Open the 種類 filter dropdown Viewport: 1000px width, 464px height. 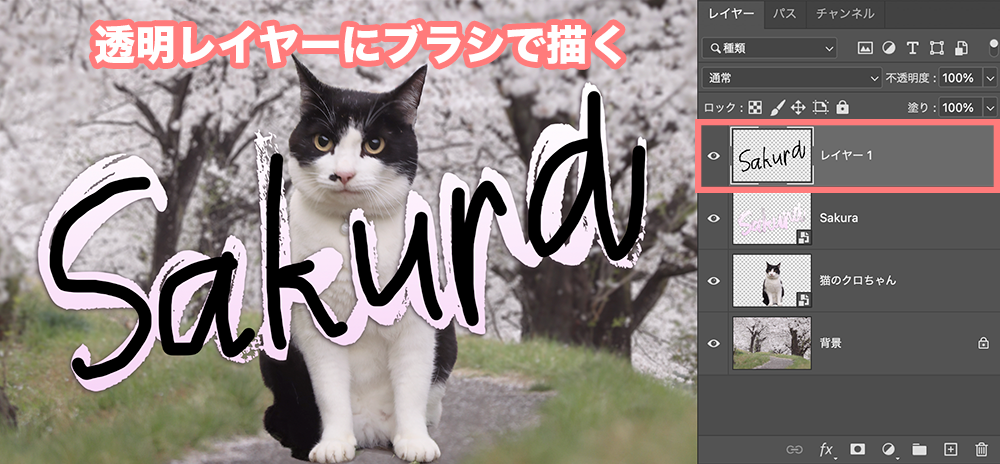click(769, 48)
